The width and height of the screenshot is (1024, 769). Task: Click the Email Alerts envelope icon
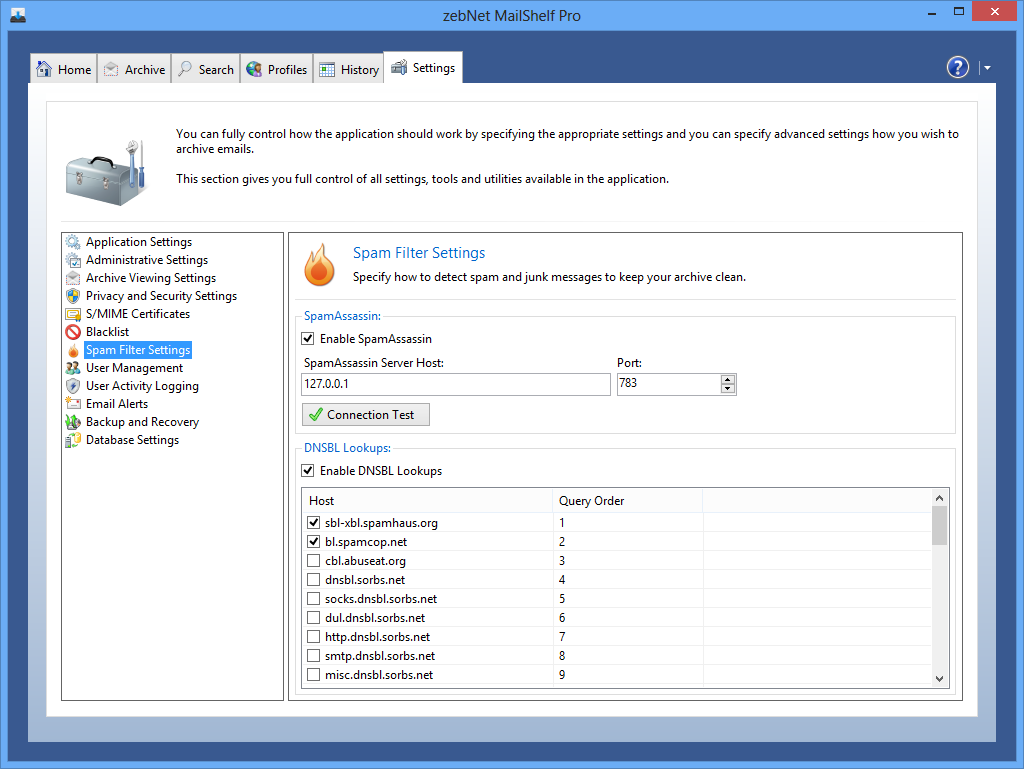(x=72, y=404)
